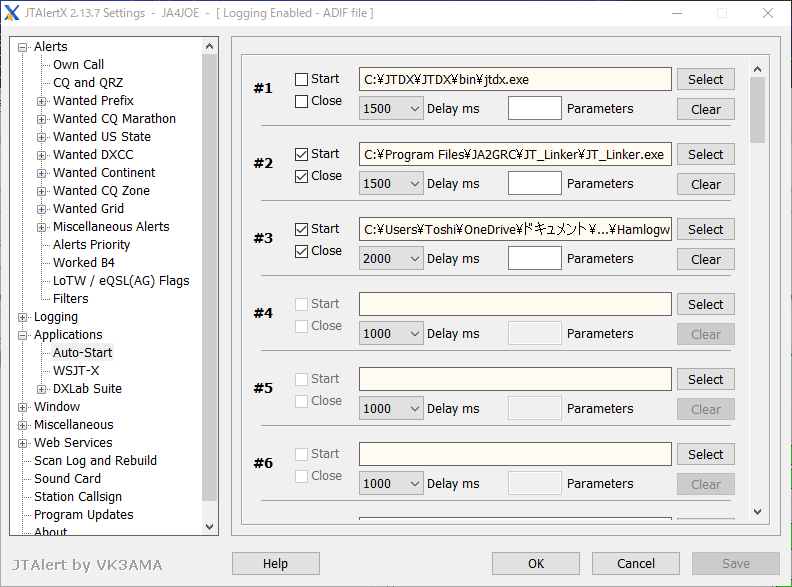Click Select button for application #1
Screen dimensions: 792x587
point(706,79)
